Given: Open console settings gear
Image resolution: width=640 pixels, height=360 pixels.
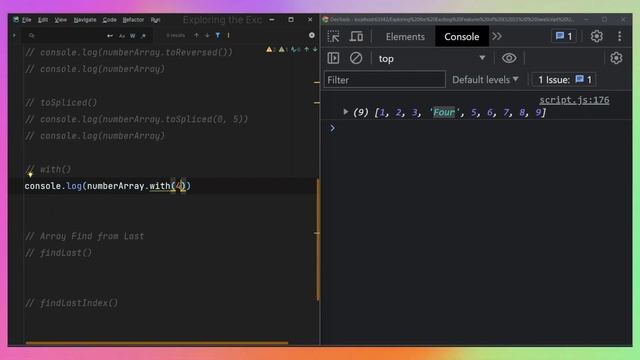Looking at the screenshot, I should click(616, 58).
